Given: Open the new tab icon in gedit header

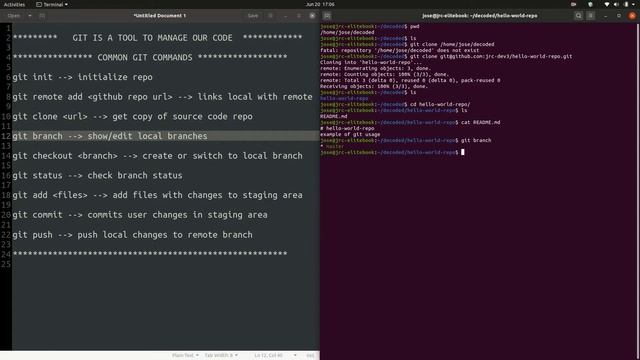Looking at the screenshot, I should tap(42, 16).
